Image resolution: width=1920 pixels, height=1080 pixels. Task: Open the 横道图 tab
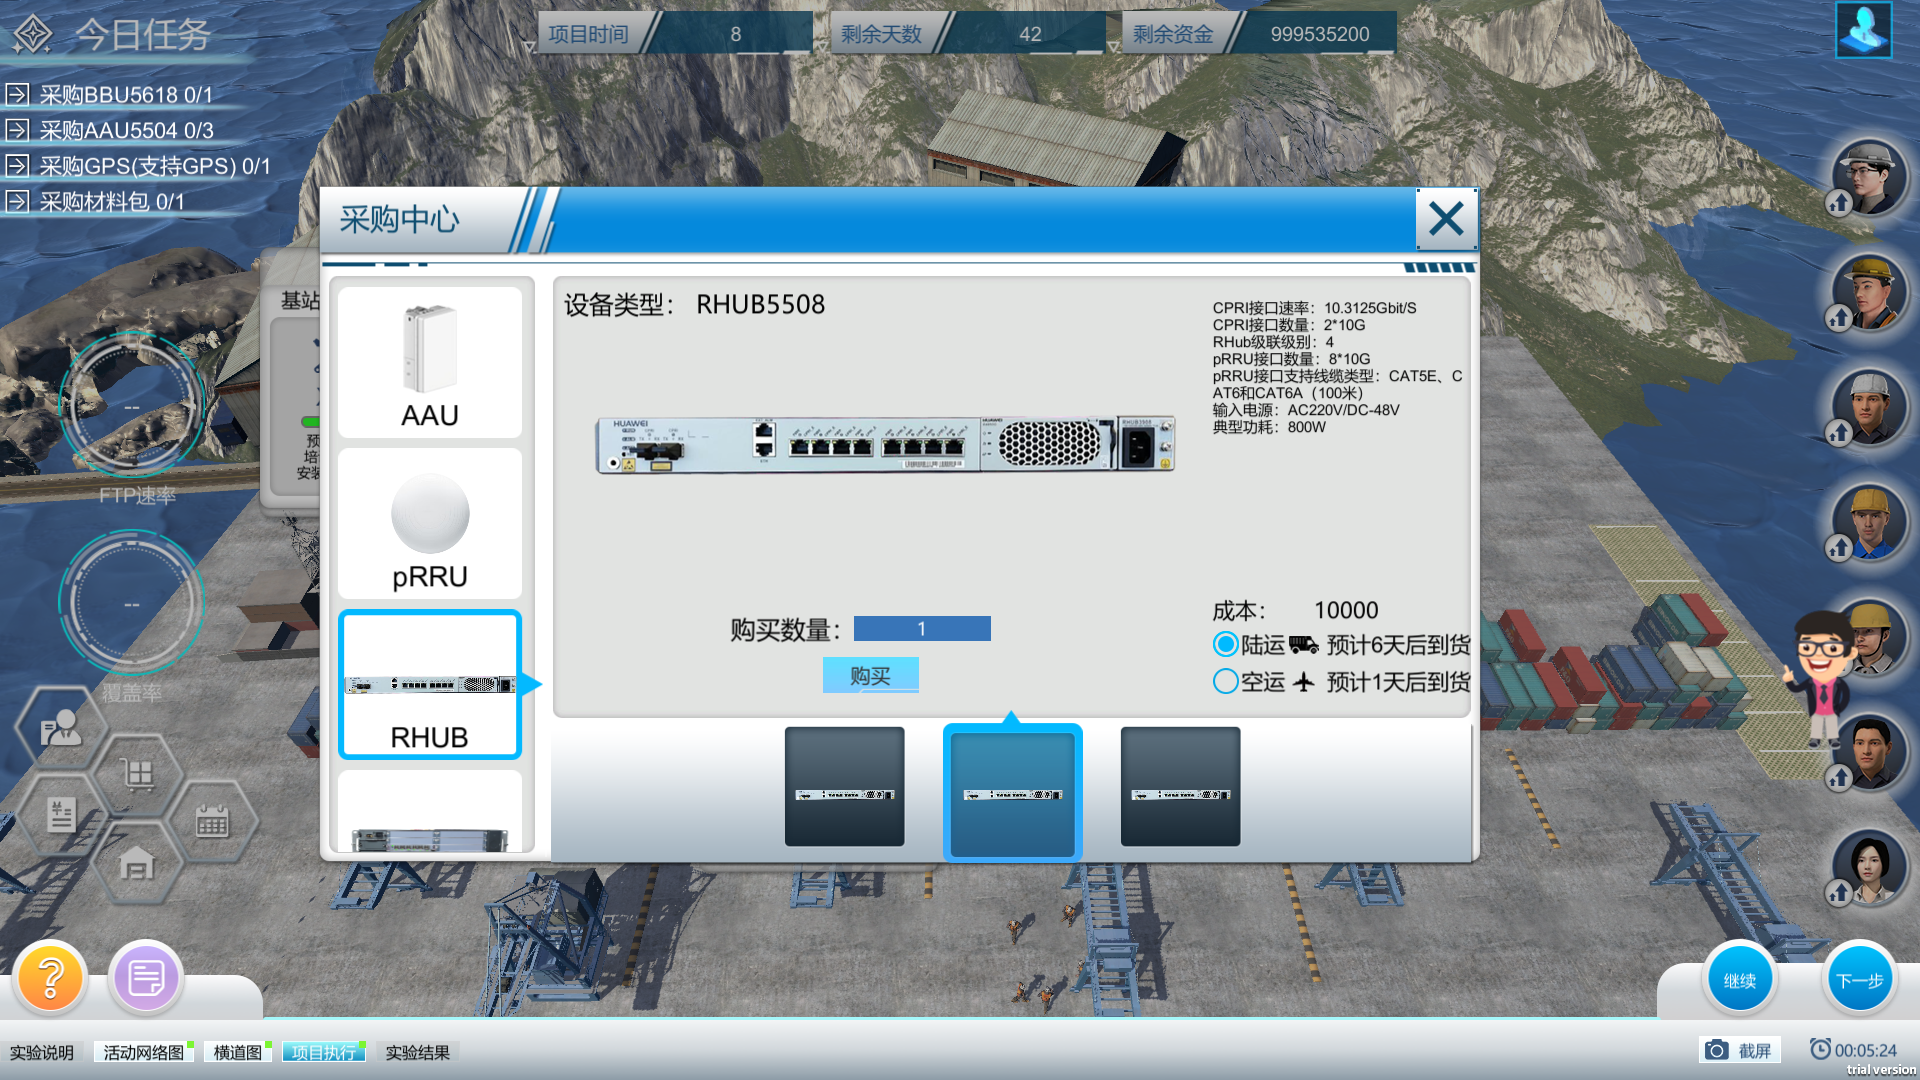[238, 1052]
